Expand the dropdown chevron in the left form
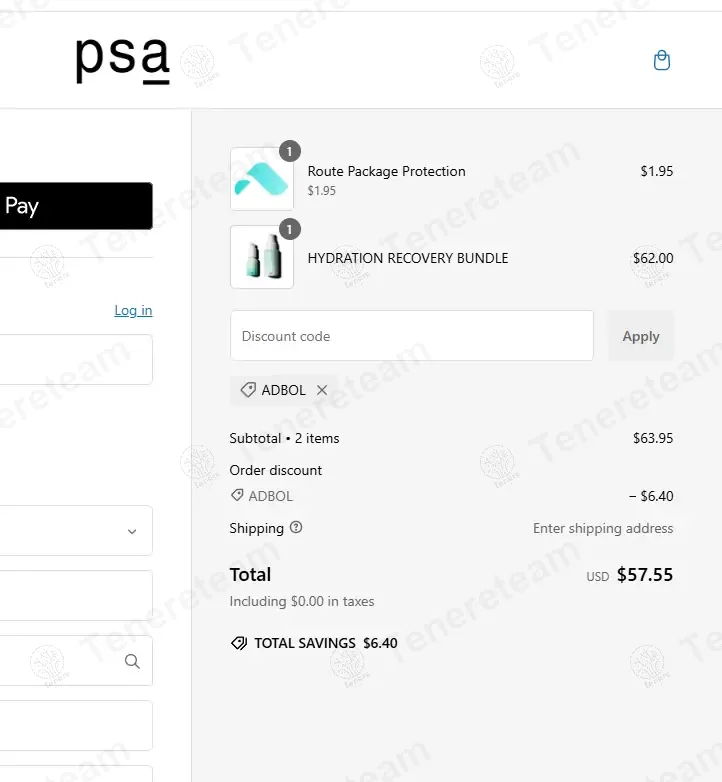 (x=132, y=531)
